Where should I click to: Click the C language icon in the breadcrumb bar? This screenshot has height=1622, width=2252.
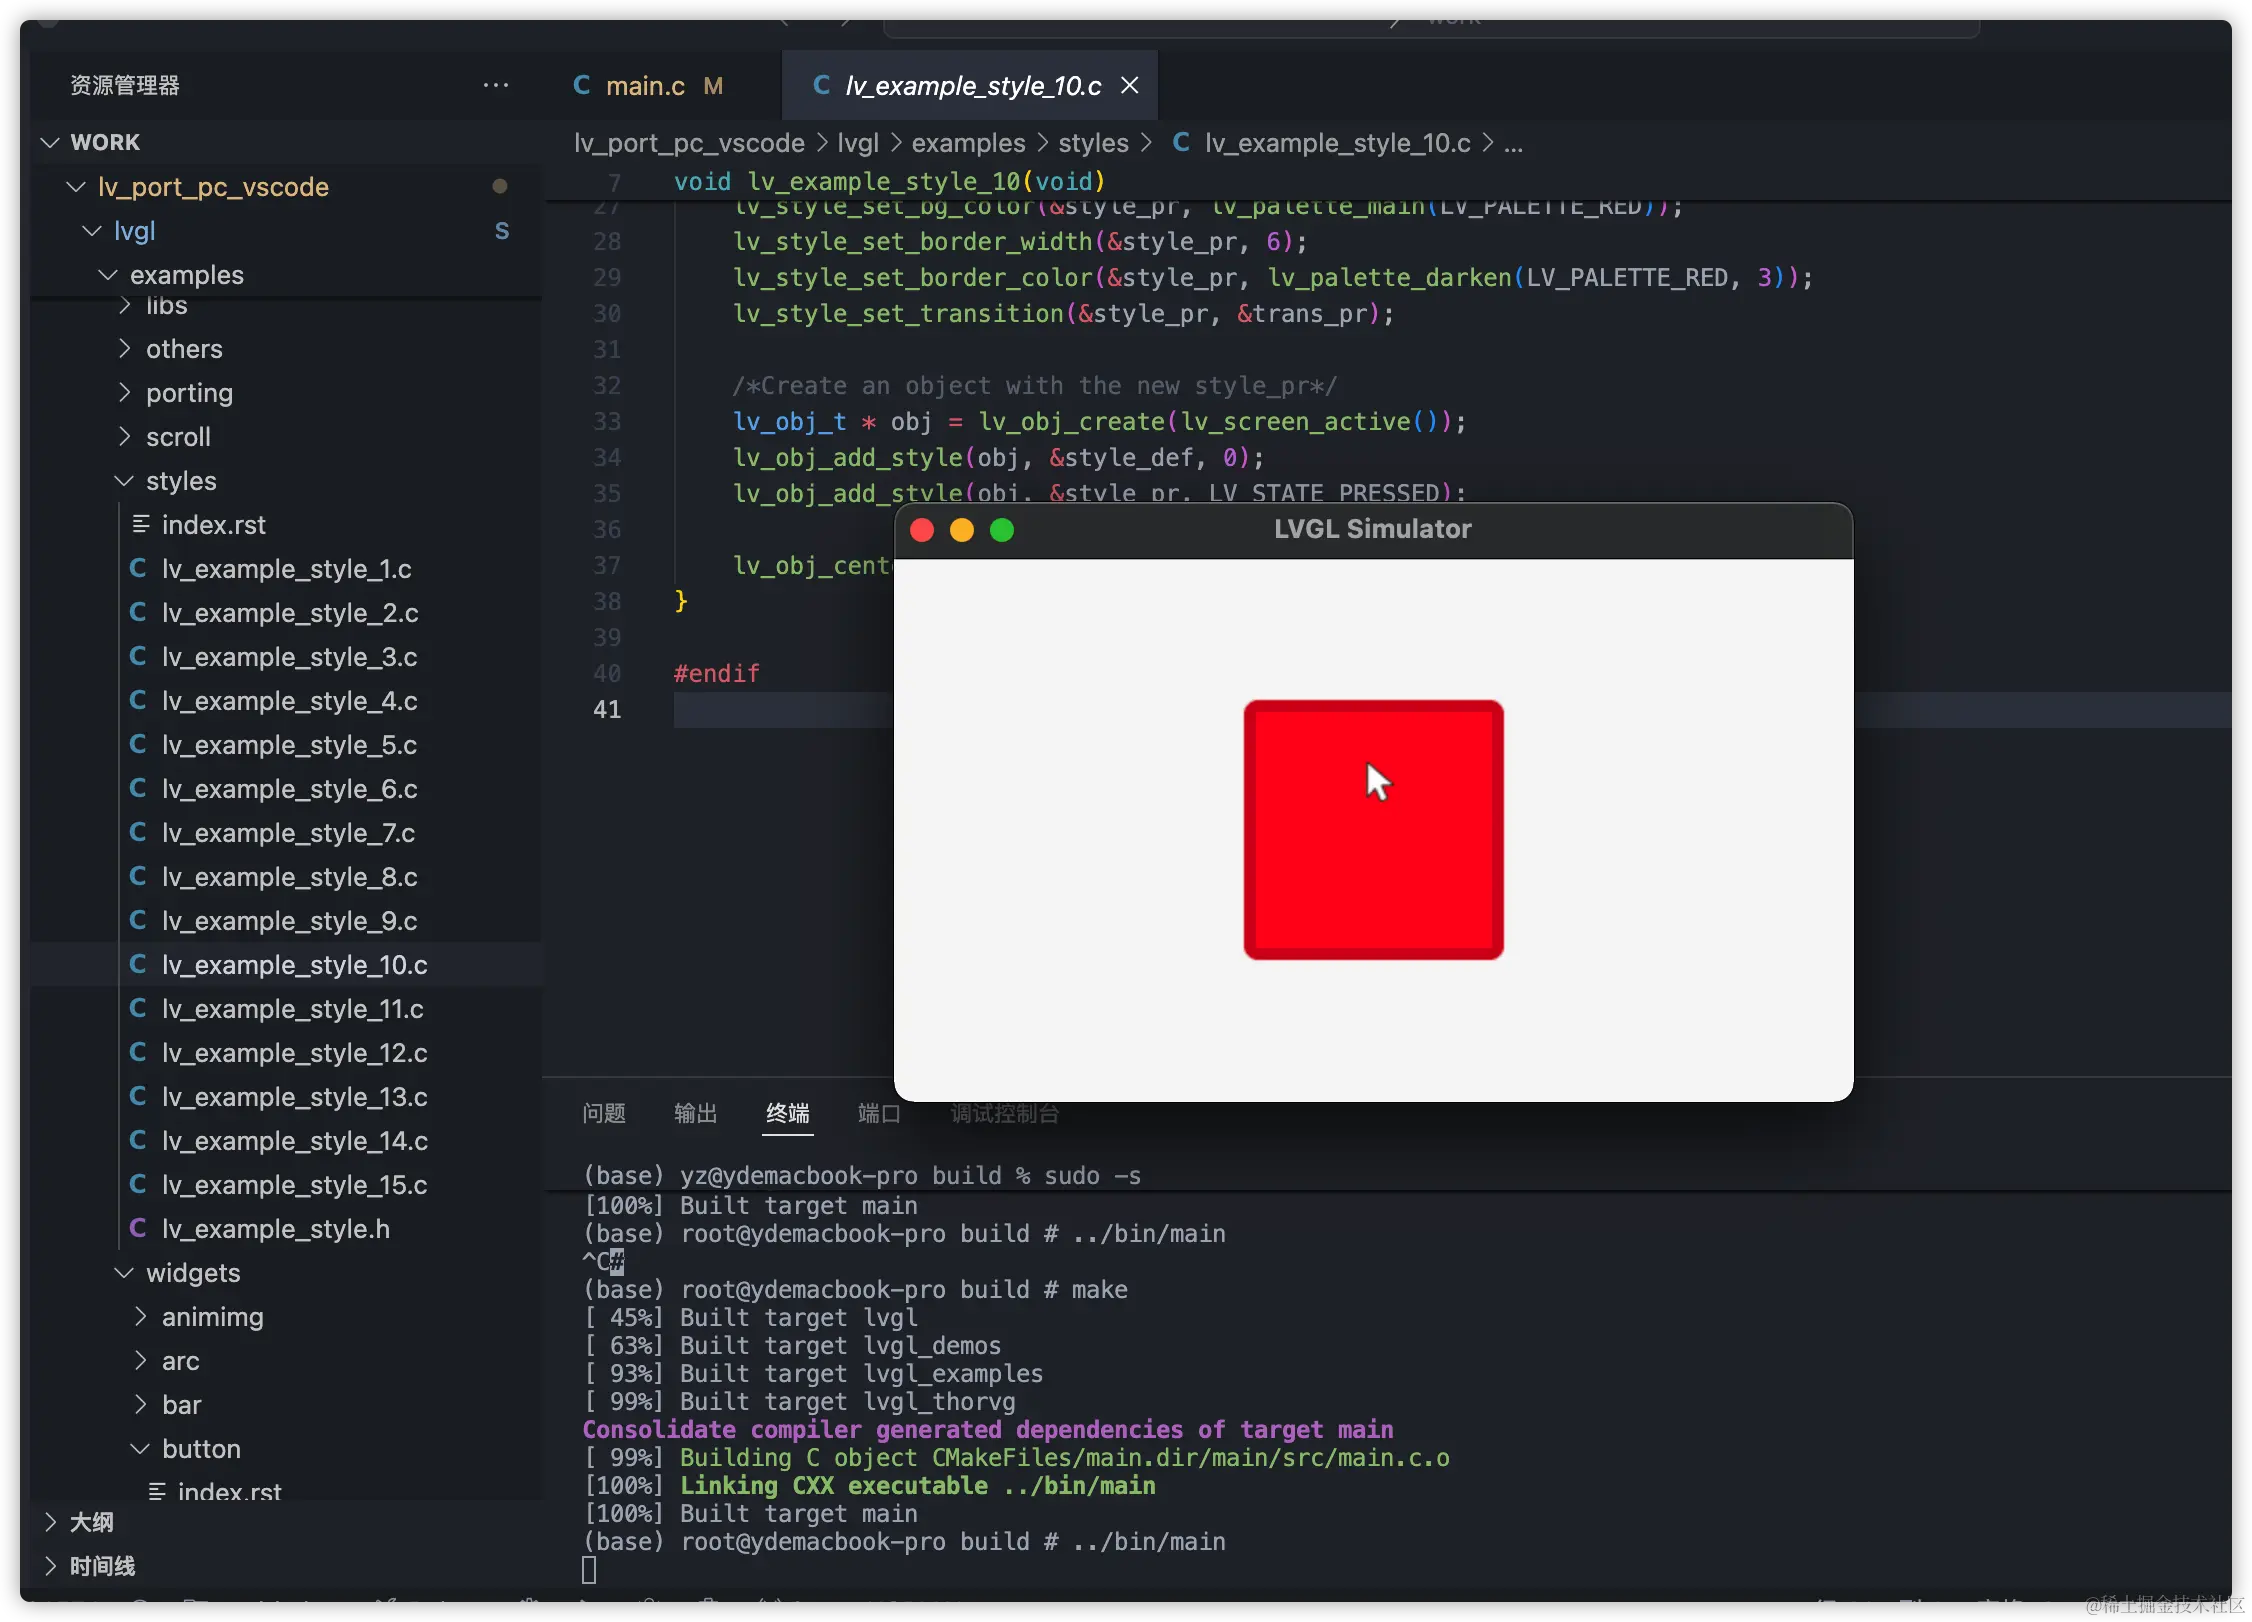(1181, 143)
